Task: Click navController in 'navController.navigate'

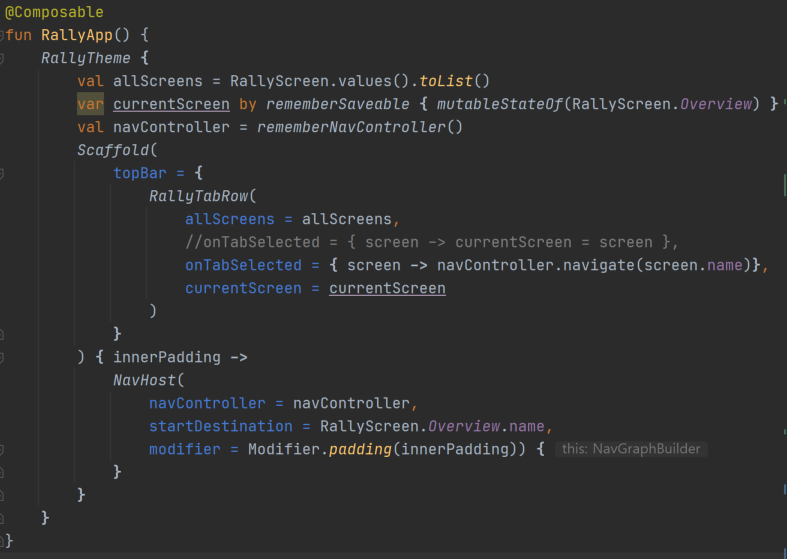Action: pos(495,265)
